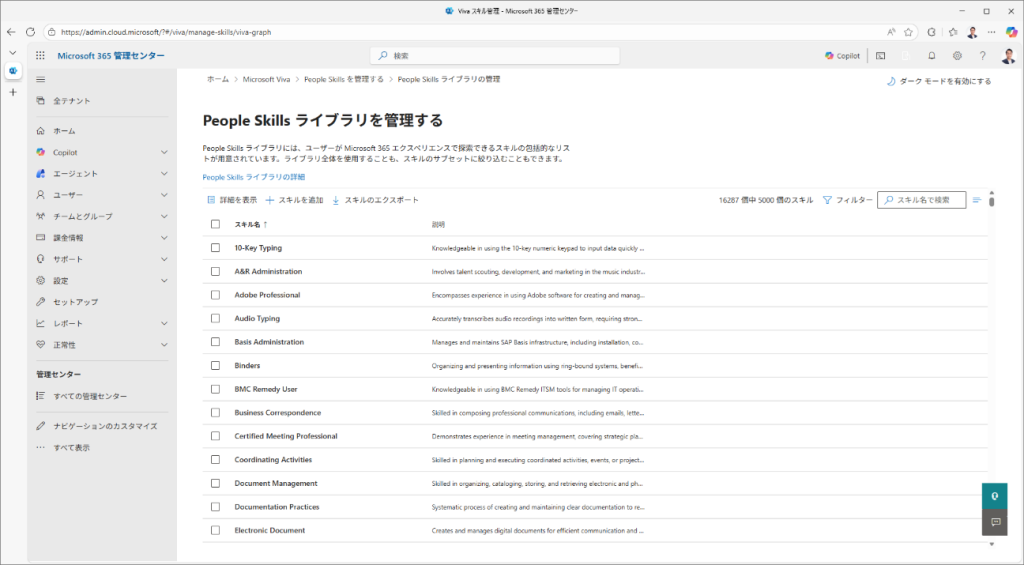Select the Adobe Professional row checkbox

[215, 295]
